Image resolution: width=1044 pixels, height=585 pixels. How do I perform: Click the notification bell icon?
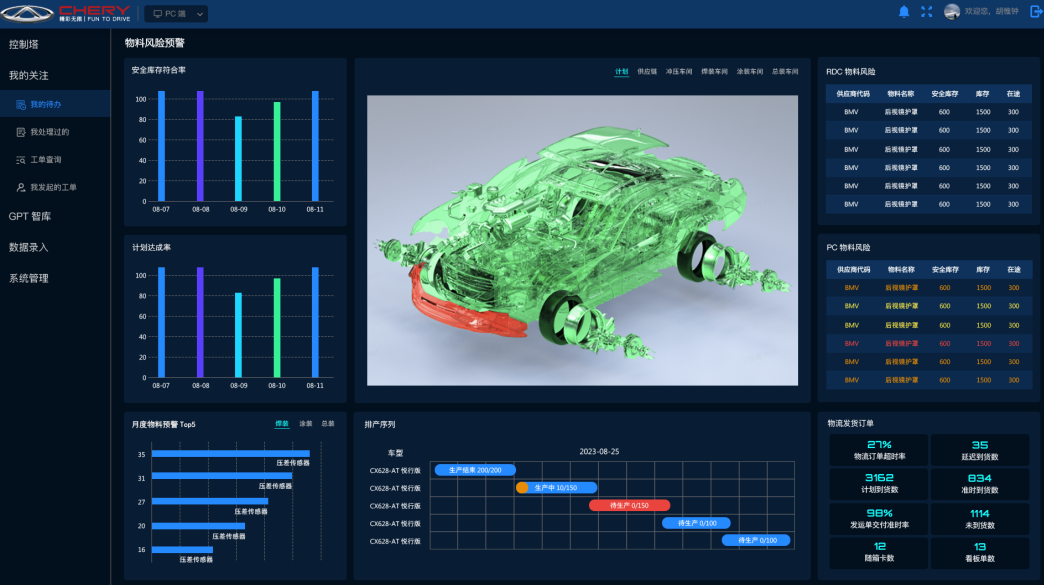point(904,12)
